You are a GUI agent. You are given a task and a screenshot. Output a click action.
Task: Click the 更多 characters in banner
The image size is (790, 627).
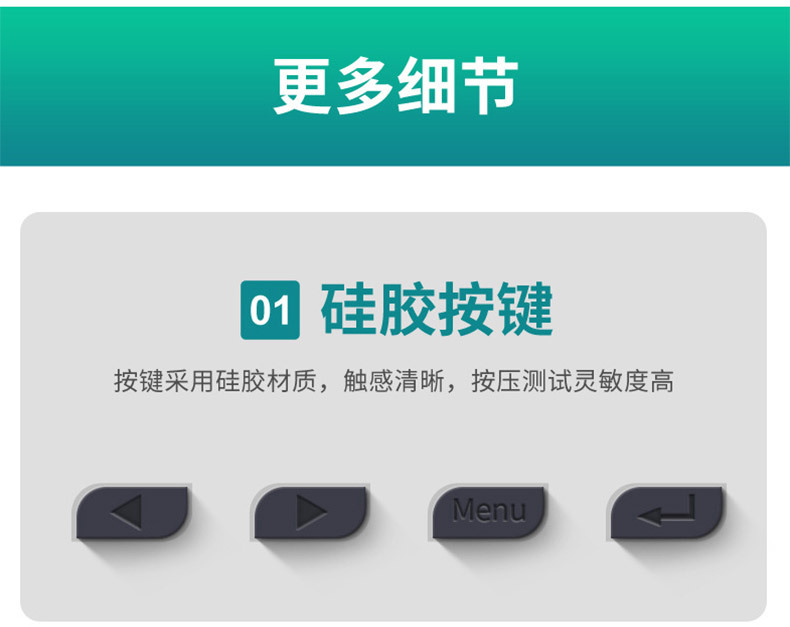click(334, 86)
